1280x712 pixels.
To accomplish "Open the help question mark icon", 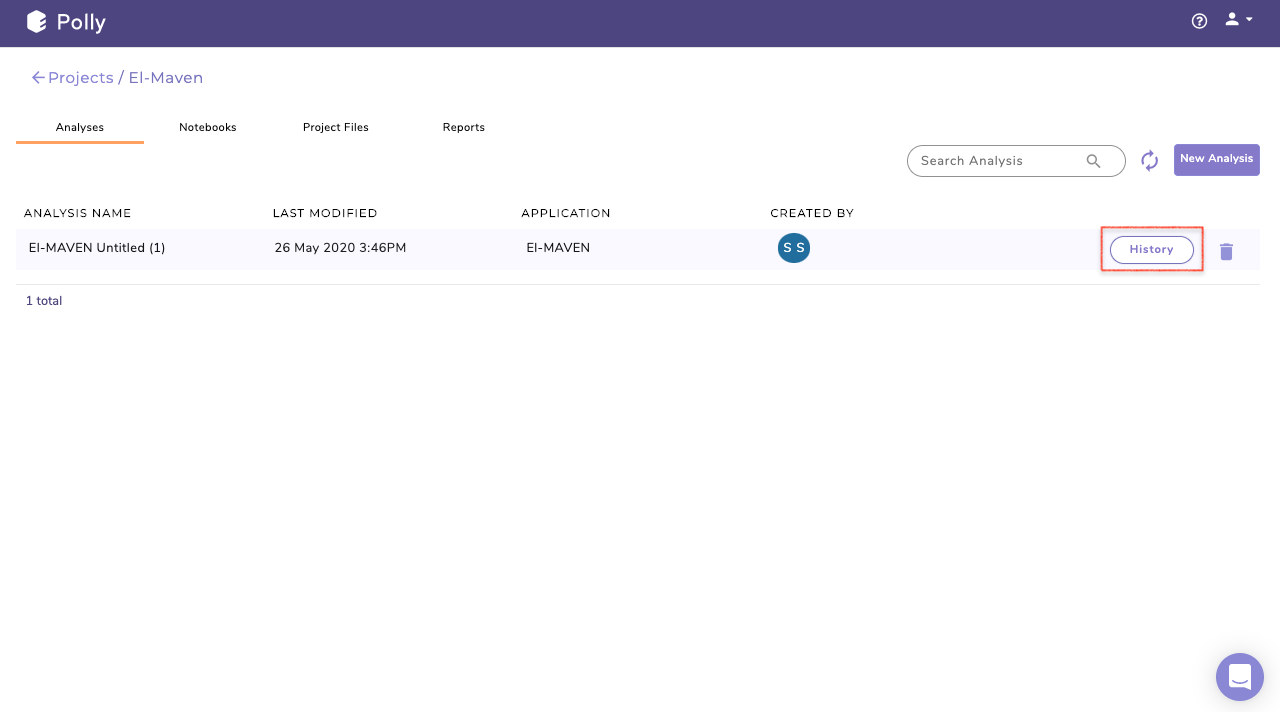I will [1199, 20].
